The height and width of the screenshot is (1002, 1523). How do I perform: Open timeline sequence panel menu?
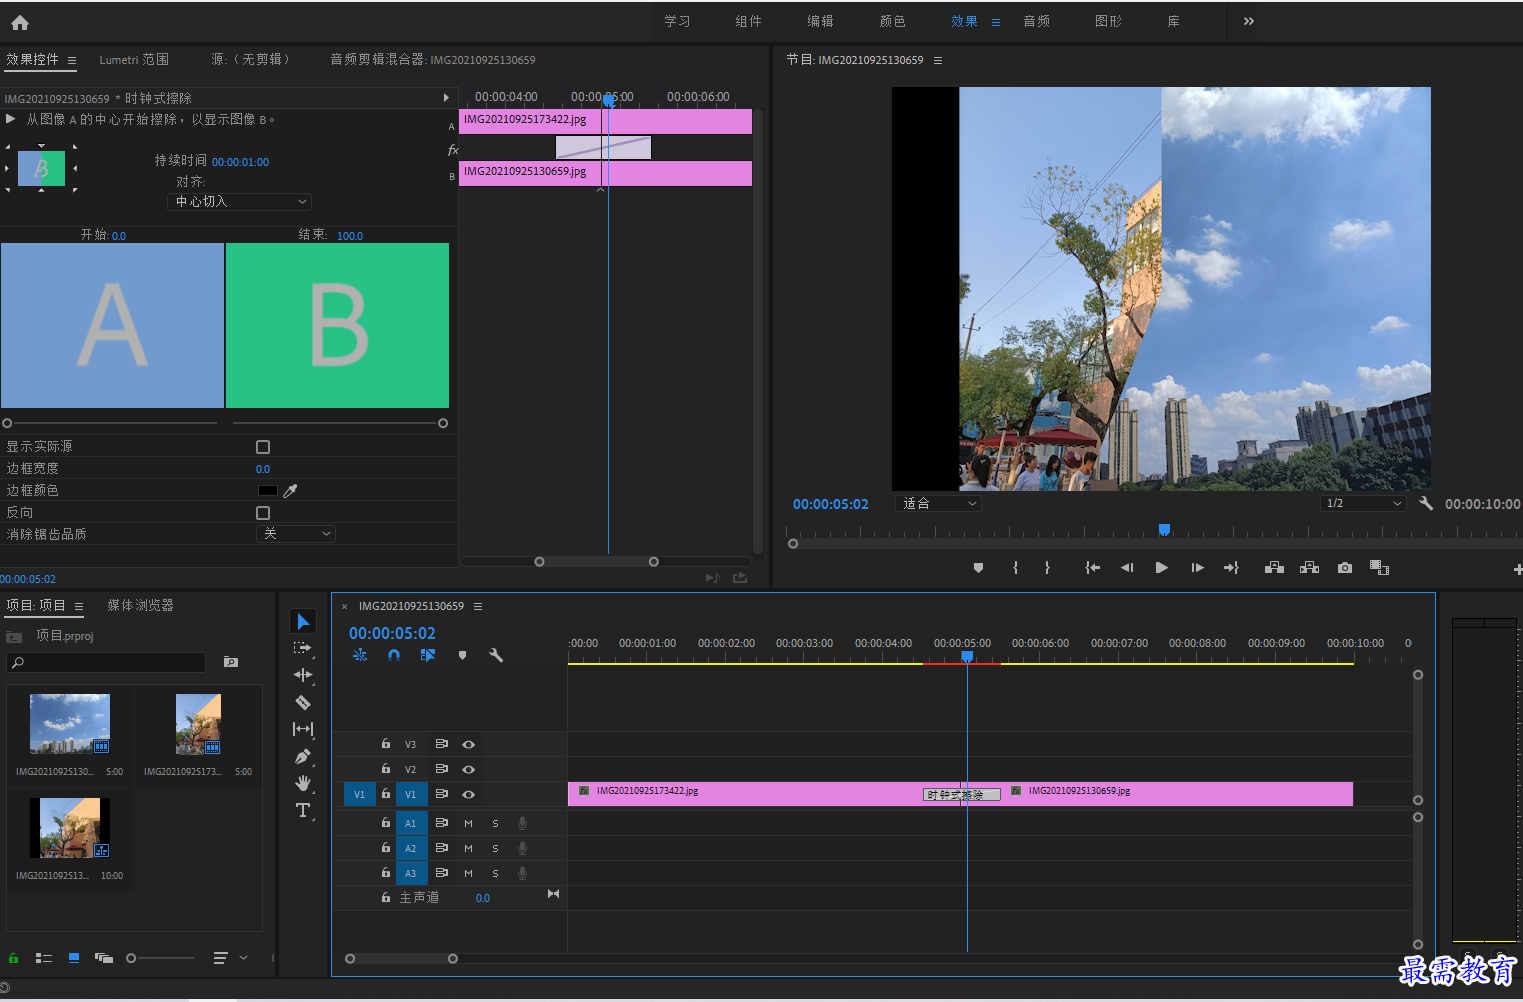pyautogui.click(x=478, y=606)
